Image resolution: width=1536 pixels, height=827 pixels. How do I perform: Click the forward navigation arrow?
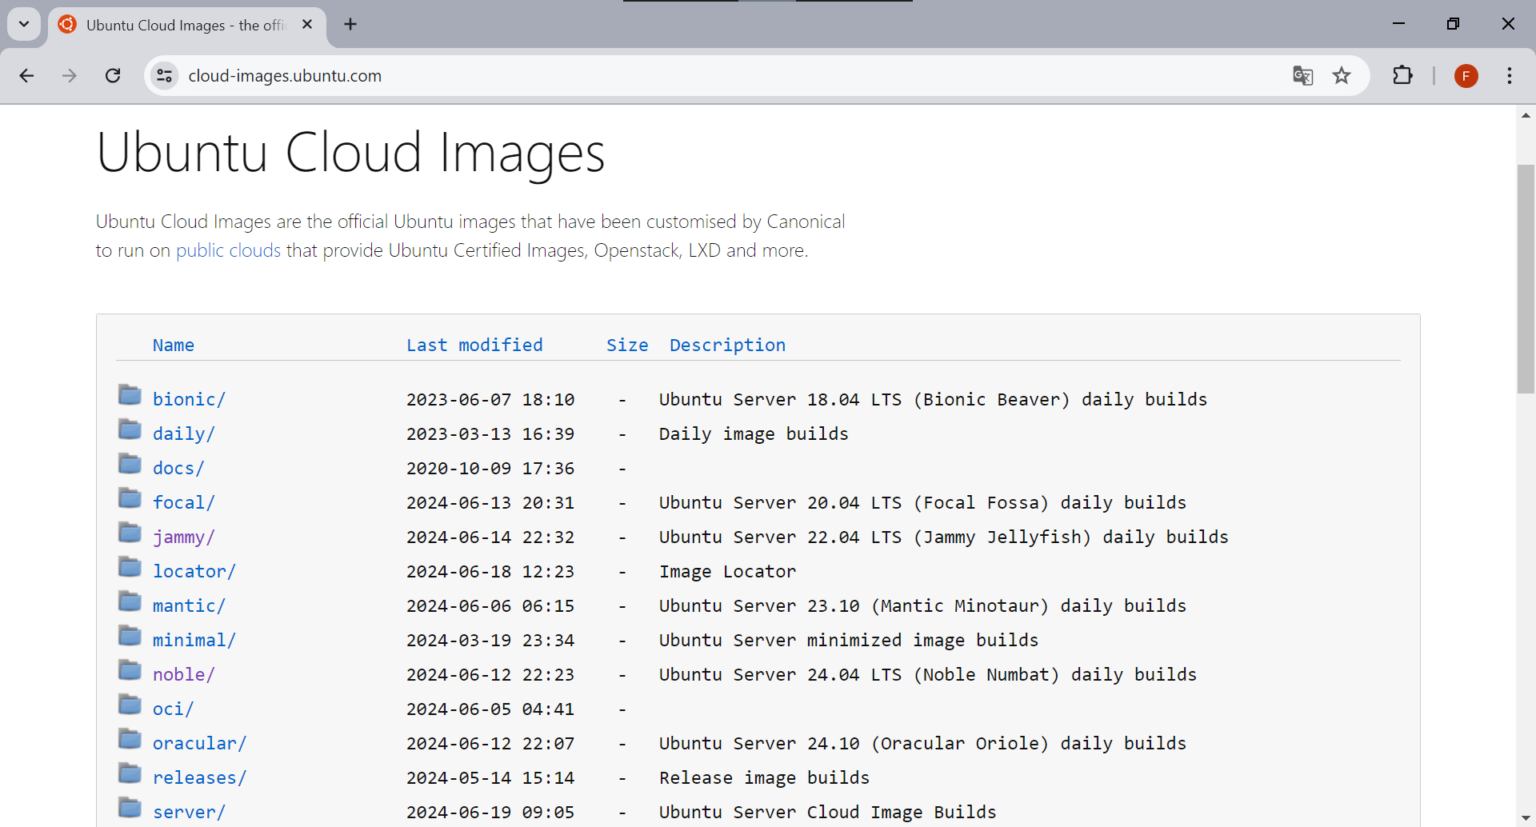point(69,76)
